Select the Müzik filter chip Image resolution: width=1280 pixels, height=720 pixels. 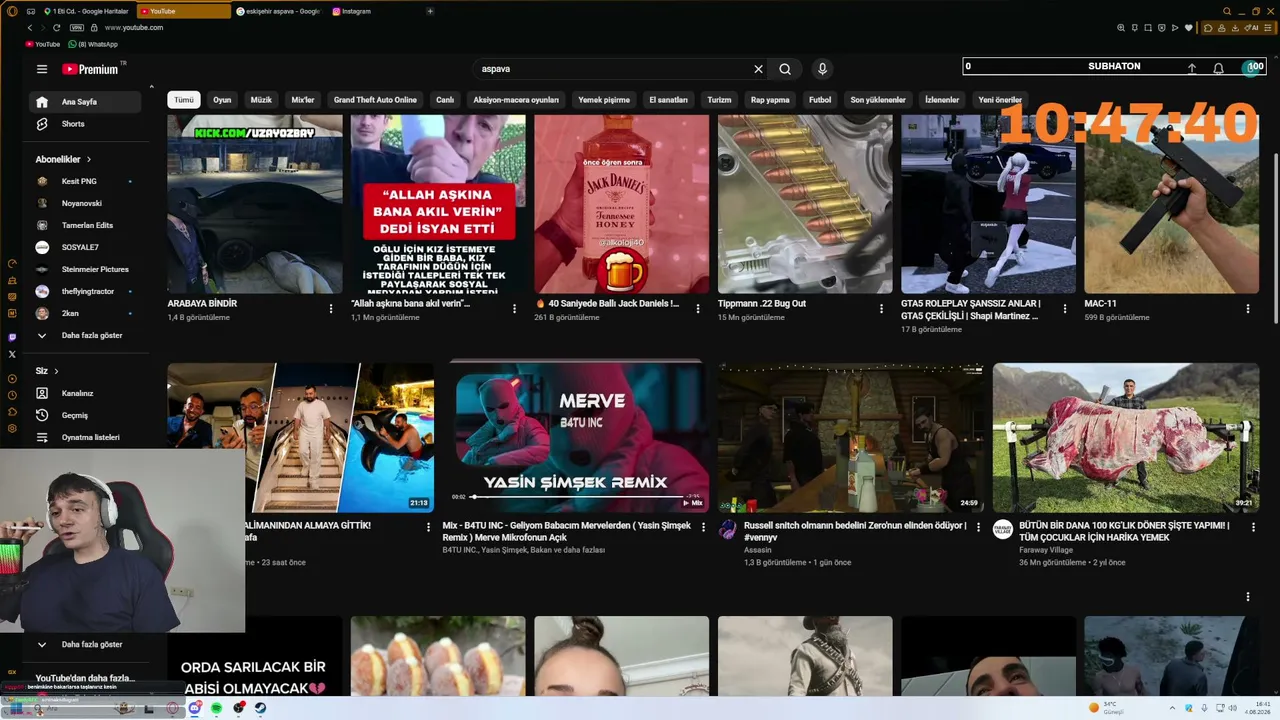click(261, 100)
